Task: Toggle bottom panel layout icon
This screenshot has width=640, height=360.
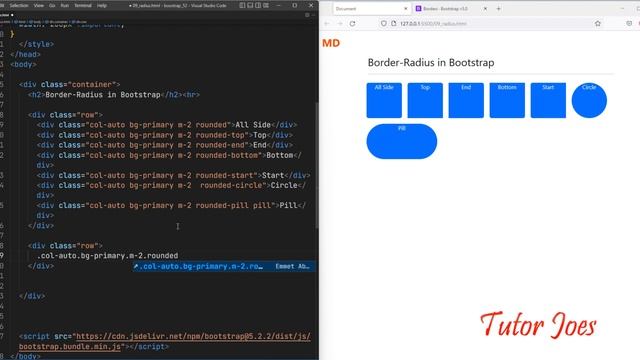Action: (250, 5)
